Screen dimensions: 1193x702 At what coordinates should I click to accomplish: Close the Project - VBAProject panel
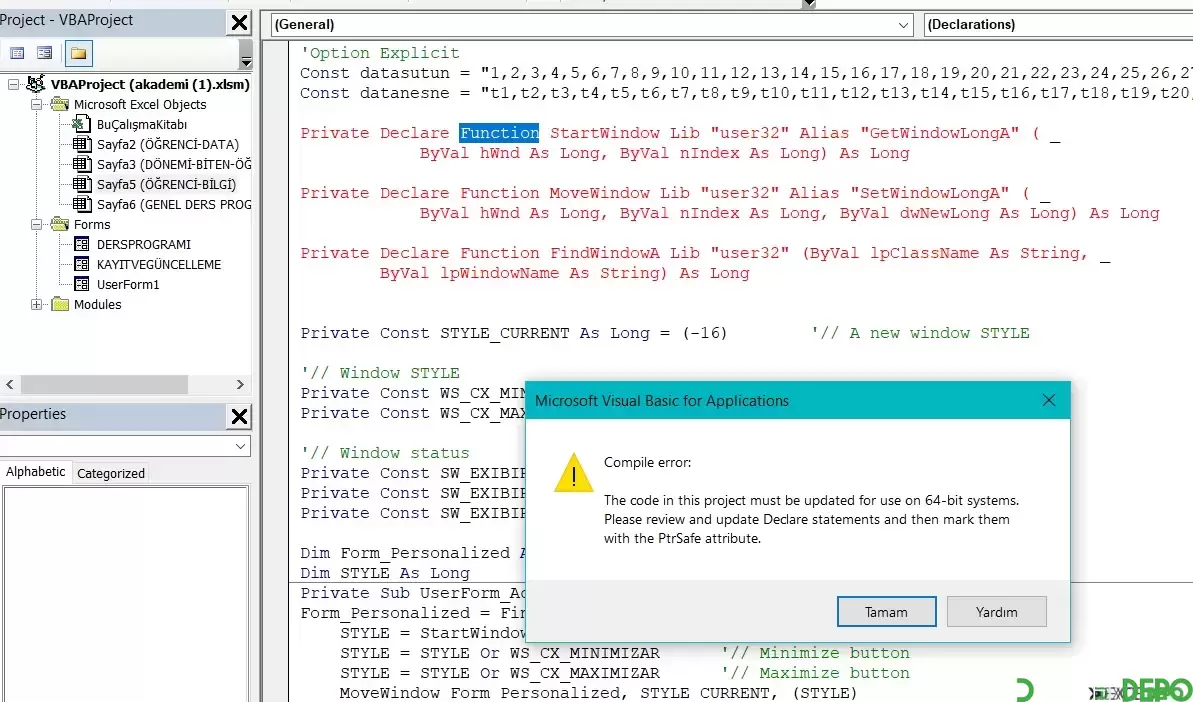(239, 23)
